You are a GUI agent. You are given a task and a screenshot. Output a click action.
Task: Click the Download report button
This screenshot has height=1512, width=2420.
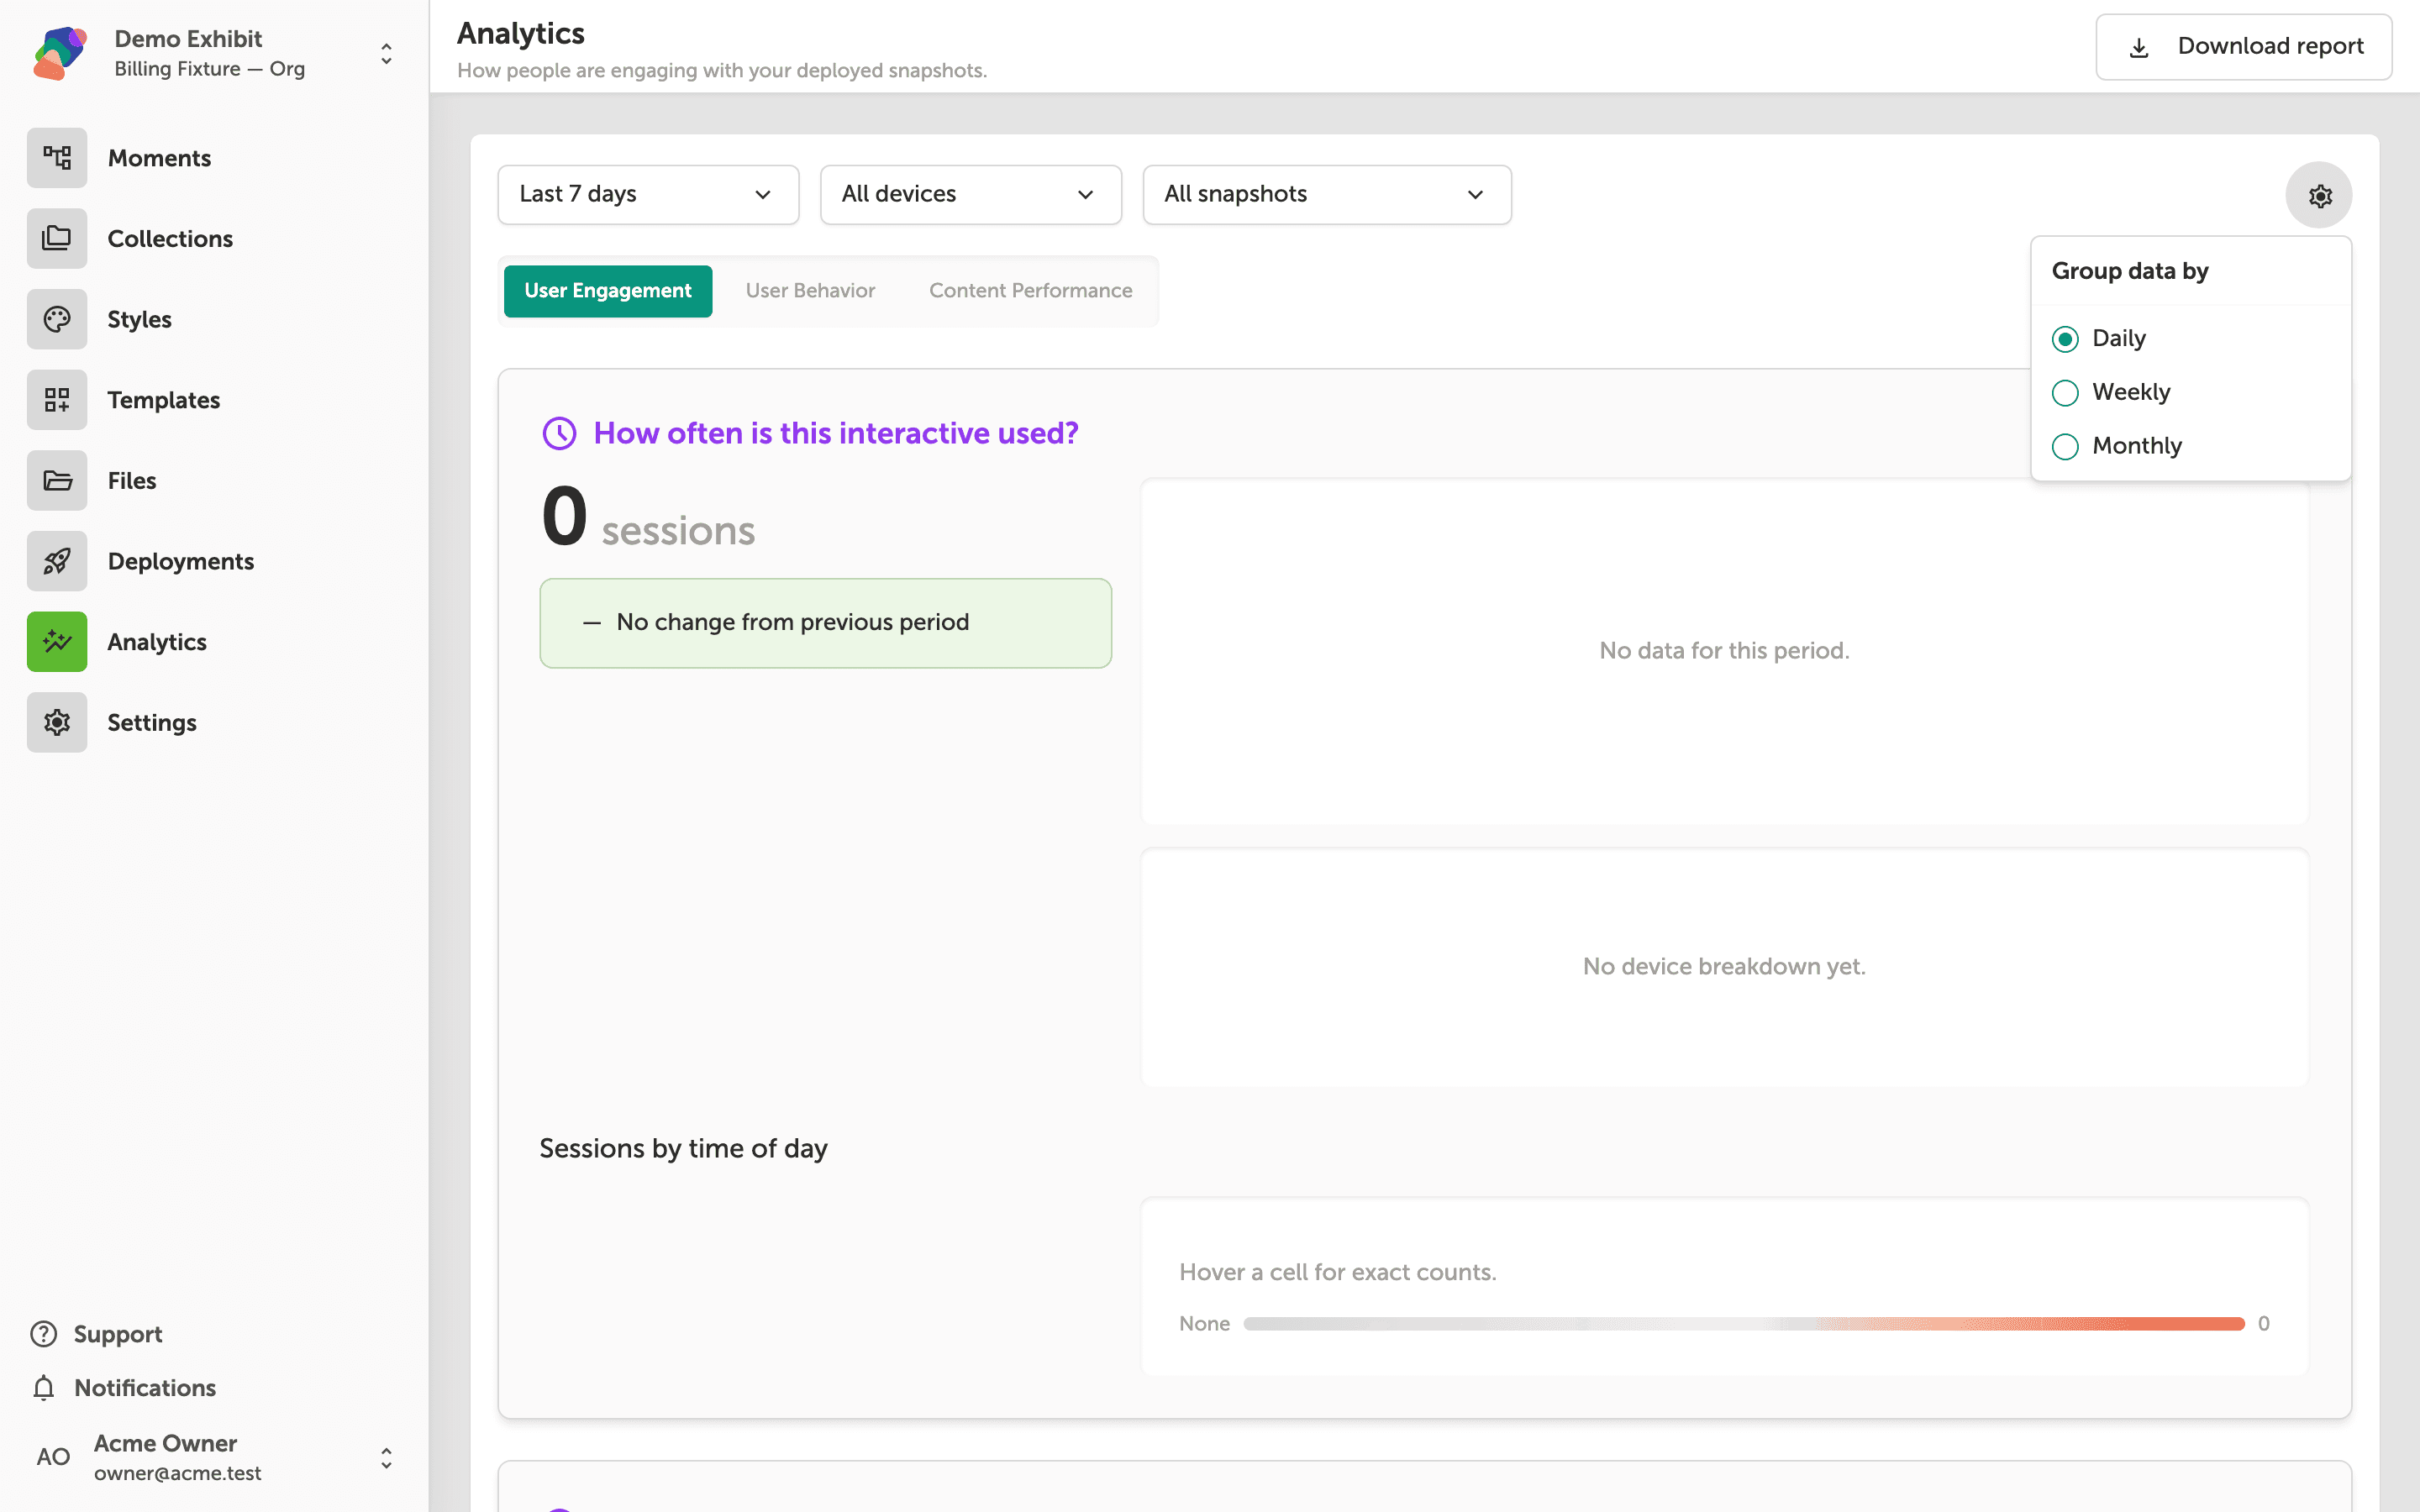point(2243,47)
